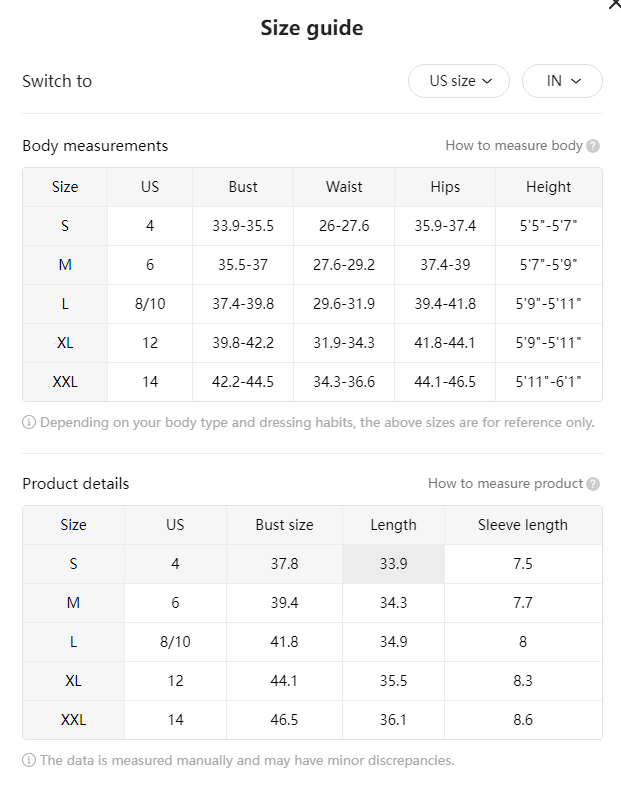
Task: Click the info icon before the manual measurement note
Action: [29, 760]
